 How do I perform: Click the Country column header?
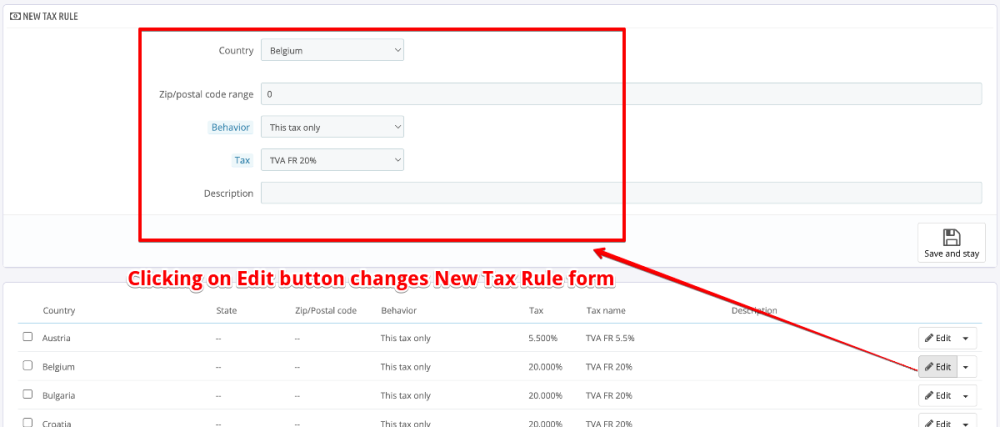[59, 311]
